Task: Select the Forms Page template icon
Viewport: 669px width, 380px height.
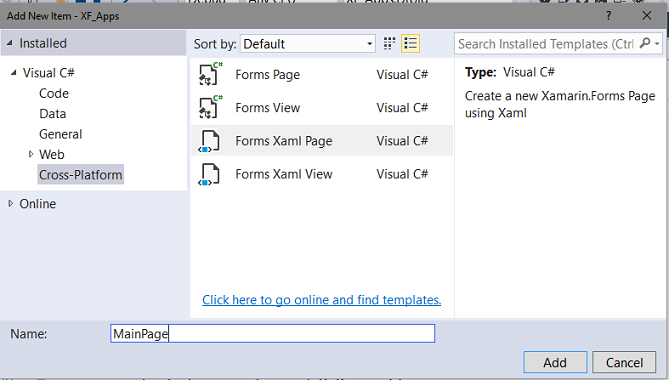Action: [x=210, y=74]
